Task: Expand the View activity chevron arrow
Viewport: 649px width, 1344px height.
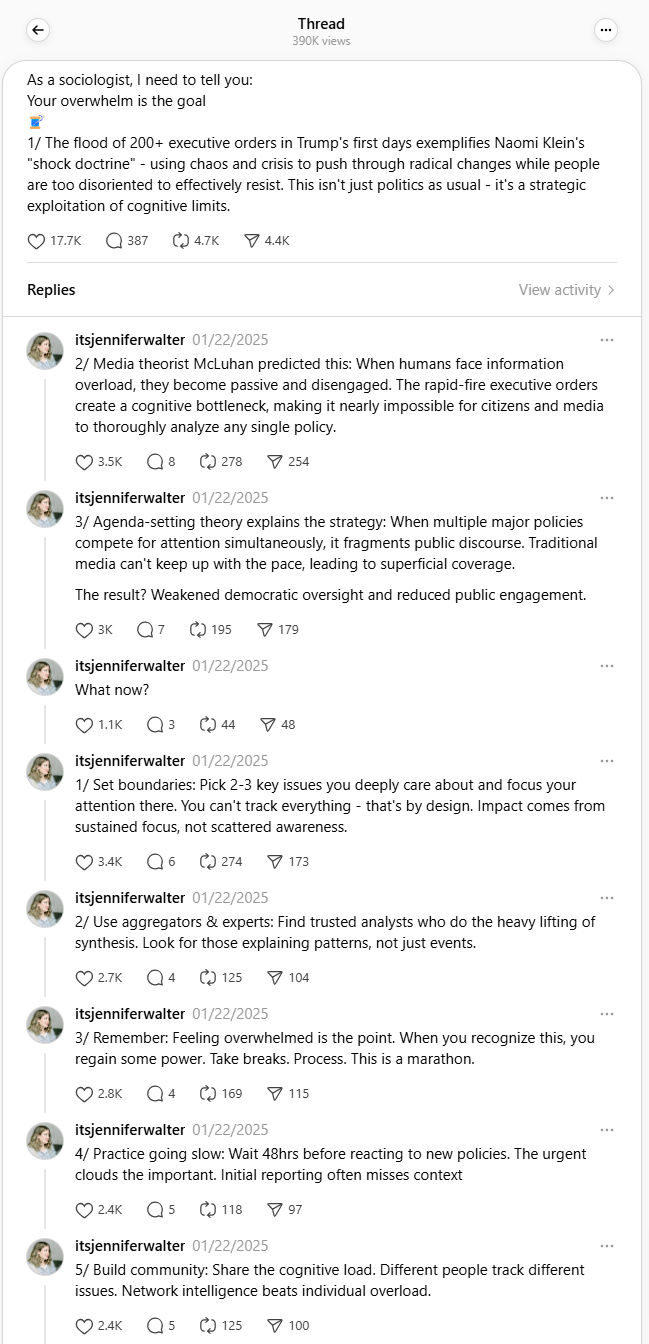Action: 611,290
